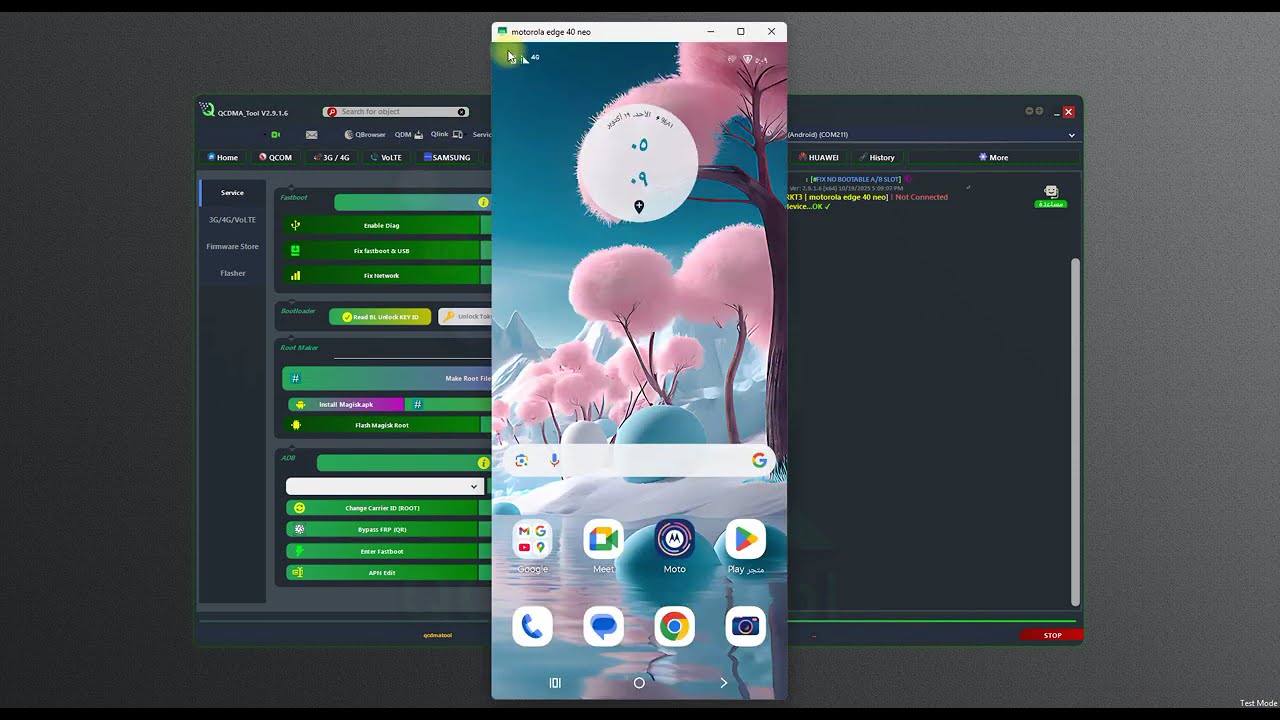This screenshot has width=1280, height=720.
Task: Open the More tab
Action: coord(994,157)
